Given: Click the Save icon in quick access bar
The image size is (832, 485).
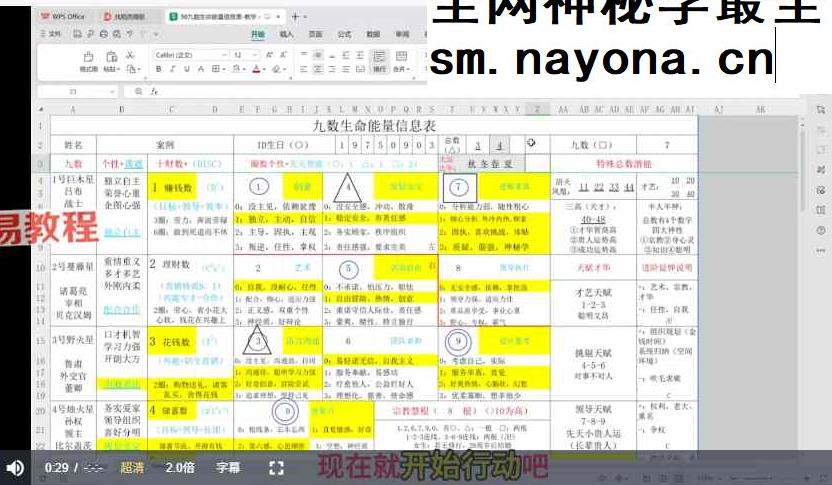Looking at the screenshot, I should (77, 34).
